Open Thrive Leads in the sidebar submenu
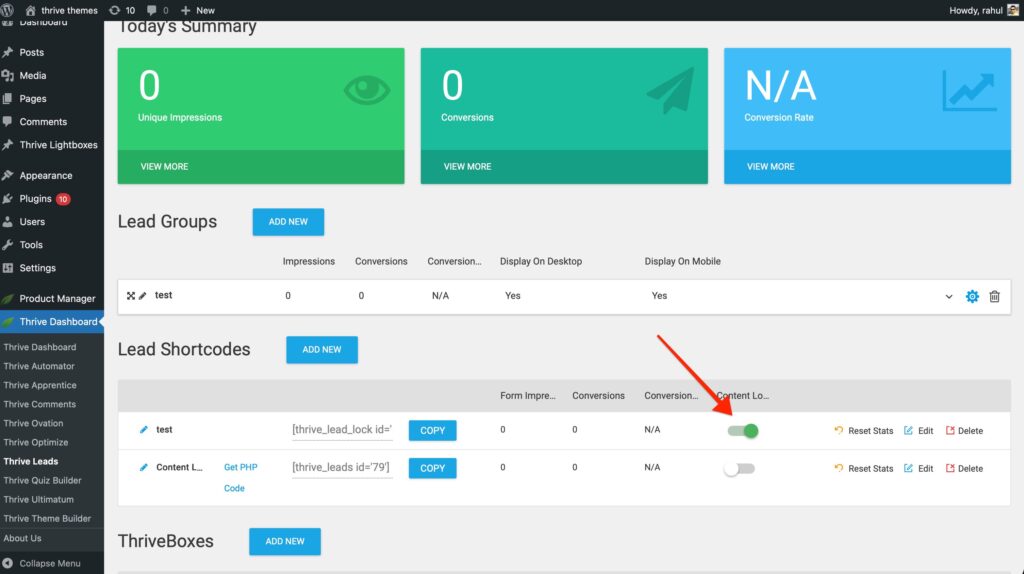The height and width of the screenshot is (574, 1024). coord(31,461)
